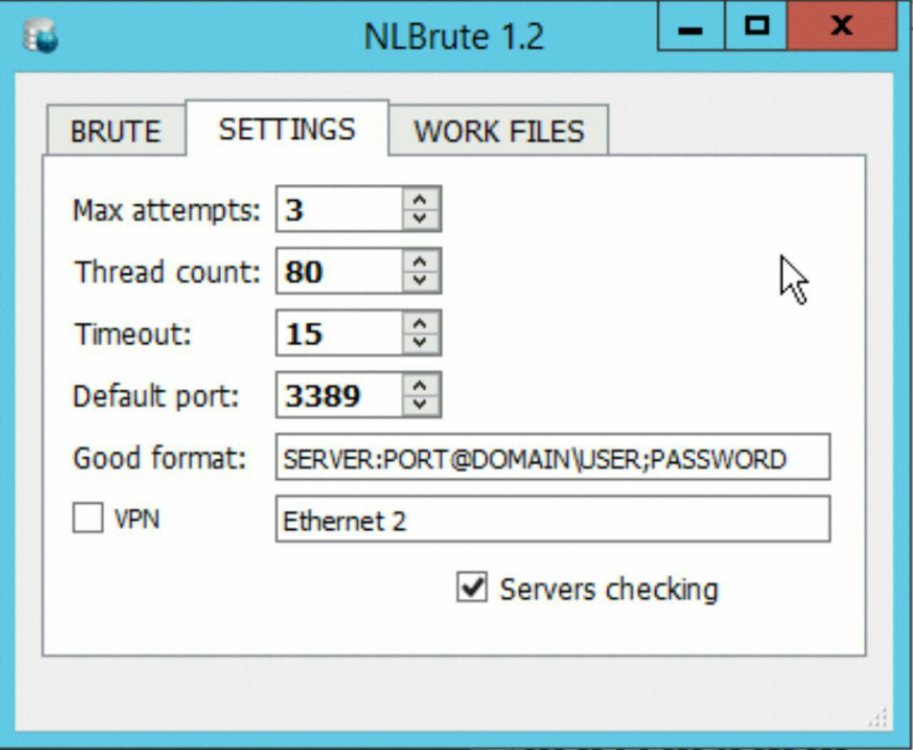Maximize the NLBrute window
The image size is (913, 750).
(756, 26)
